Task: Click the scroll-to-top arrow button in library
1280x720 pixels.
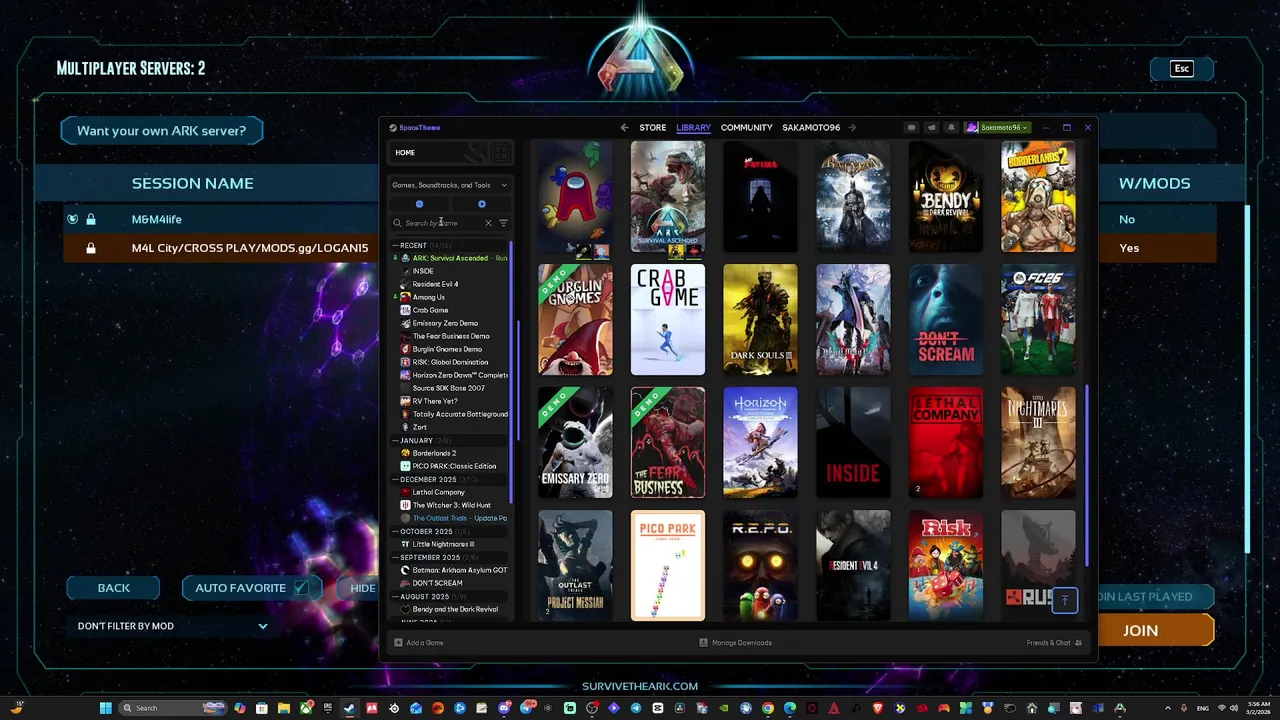Action: [1064, 600]
